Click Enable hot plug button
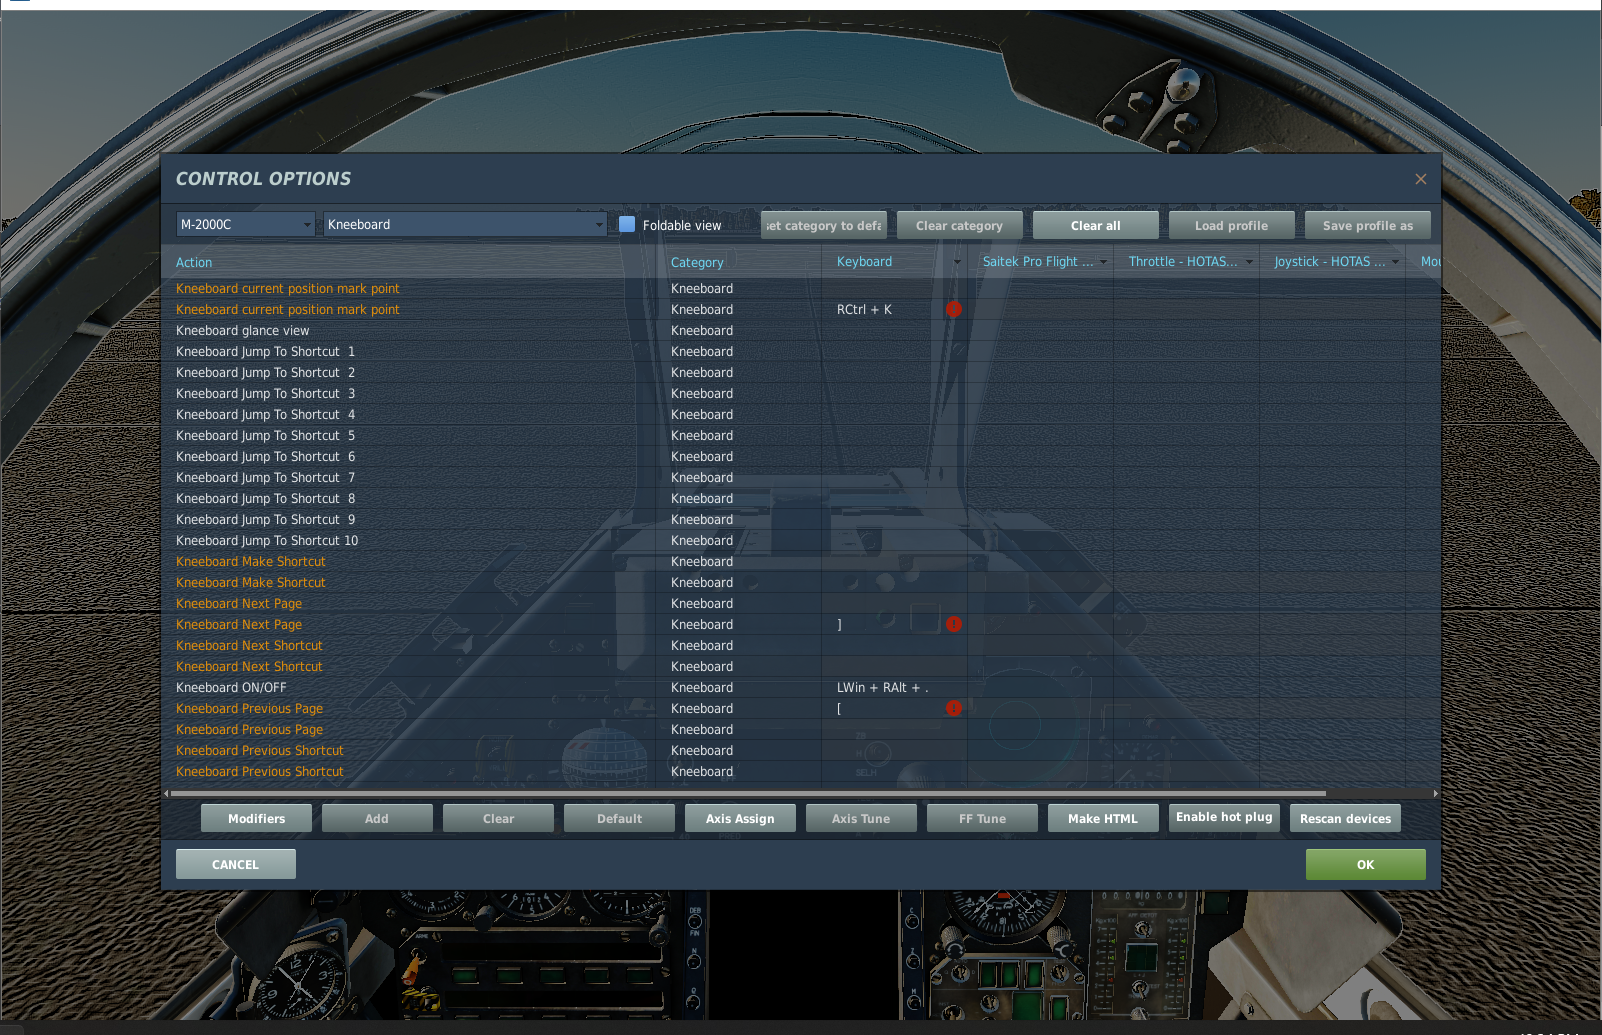 coord(1225,818)
